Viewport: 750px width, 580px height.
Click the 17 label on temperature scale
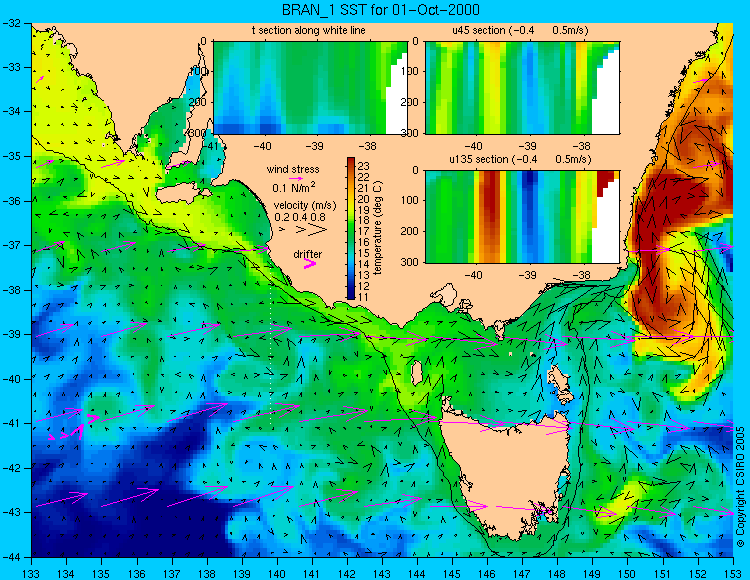364,231
